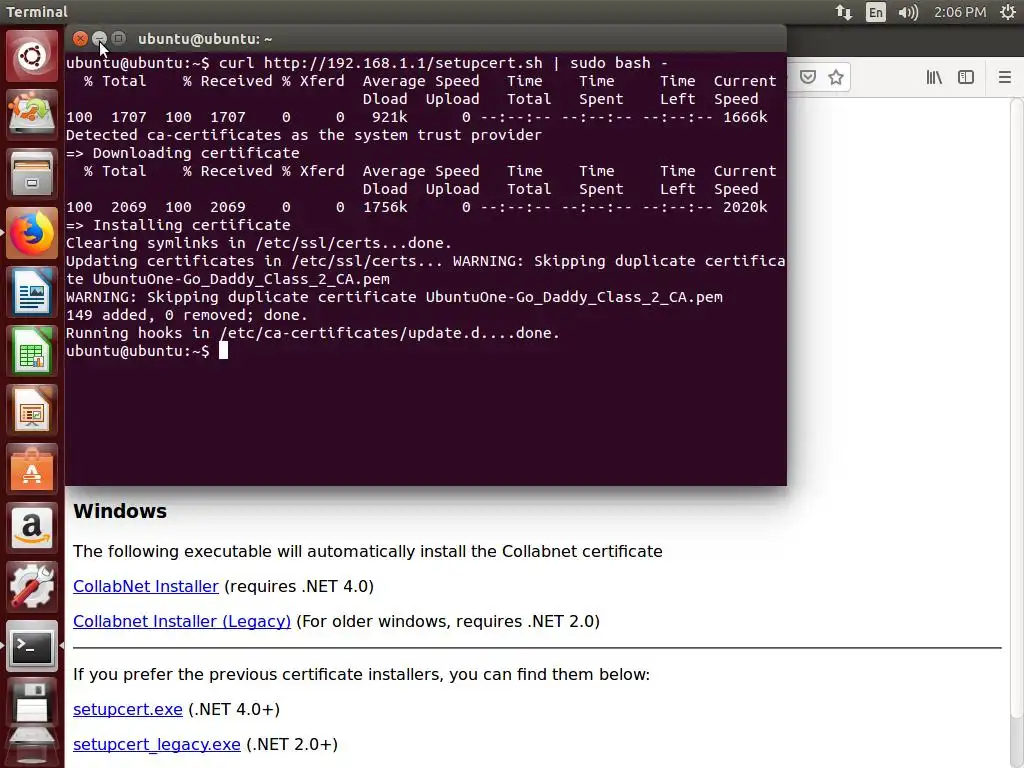
Task: Minimize the ubuntu@ubuntu terminal window
Action: click(x=99, y=39)
